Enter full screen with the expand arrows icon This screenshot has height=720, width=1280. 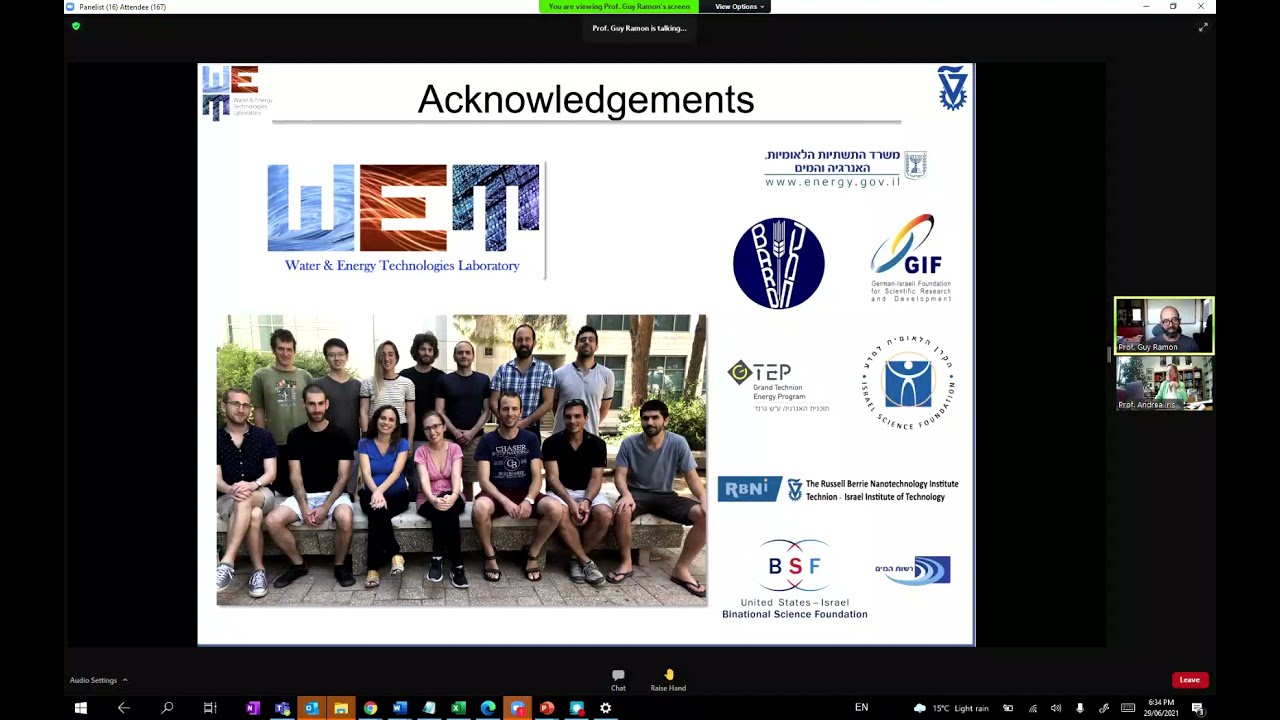(x=1203, y=27)
